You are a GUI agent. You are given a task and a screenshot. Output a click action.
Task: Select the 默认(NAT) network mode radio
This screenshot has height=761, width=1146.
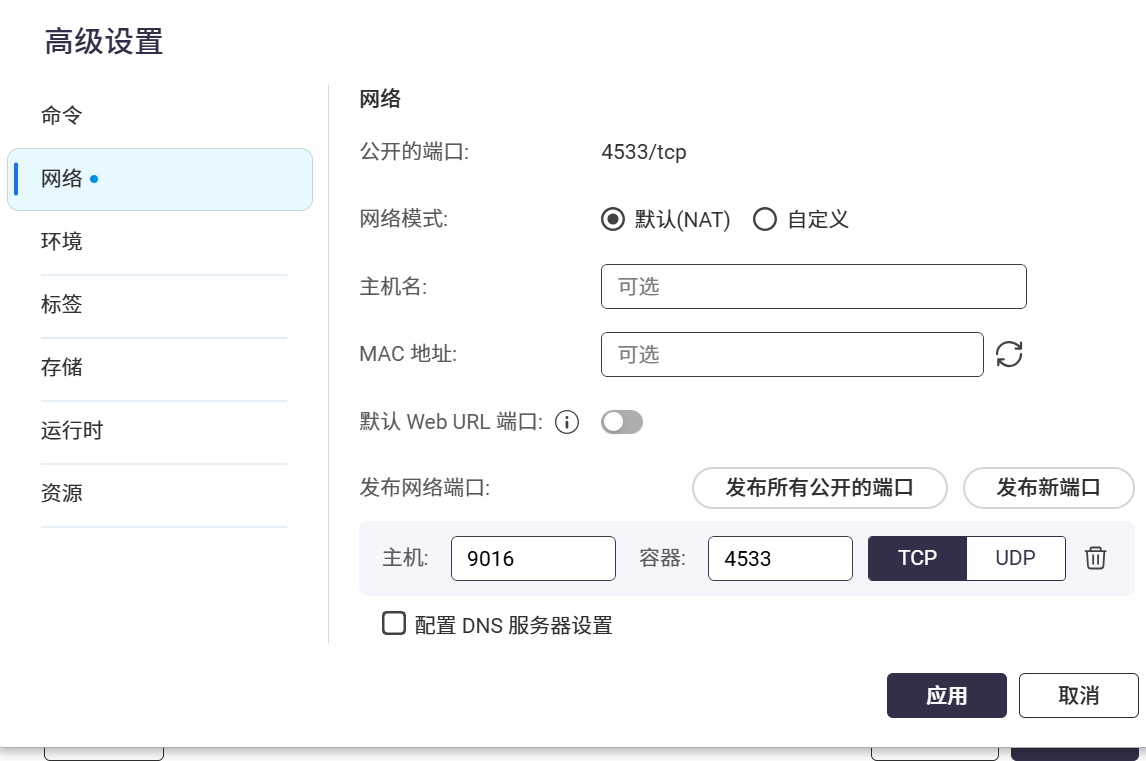click(x=613, y=220)
